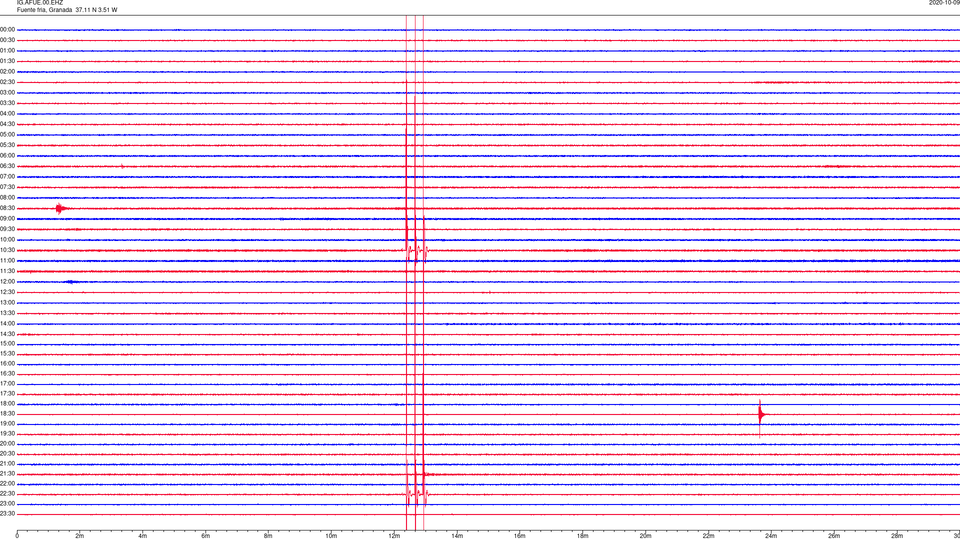Click the 21:00 trace time label

[x=7, y=464]
